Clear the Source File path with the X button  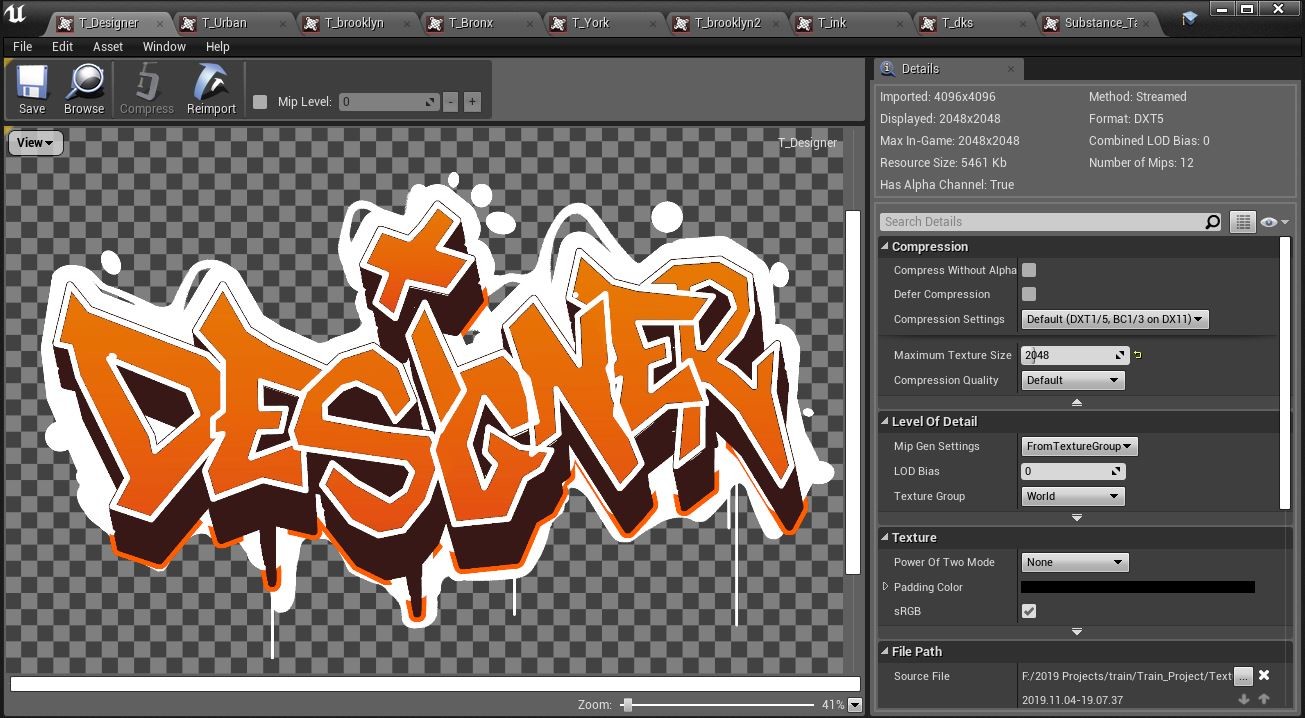coord(1263,675)
